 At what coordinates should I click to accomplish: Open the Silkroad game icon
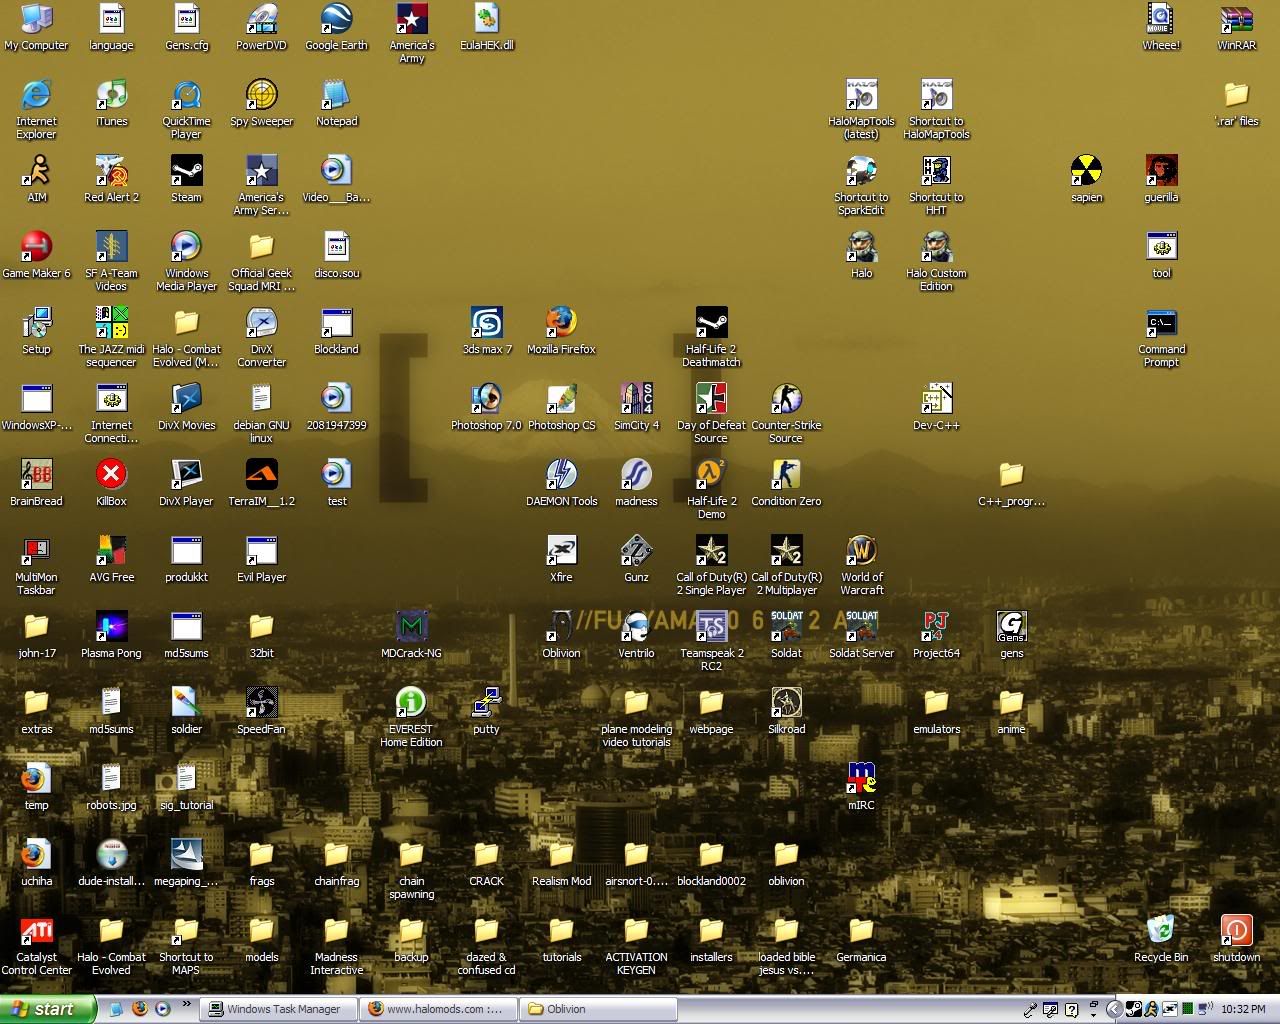pos(786,711)
